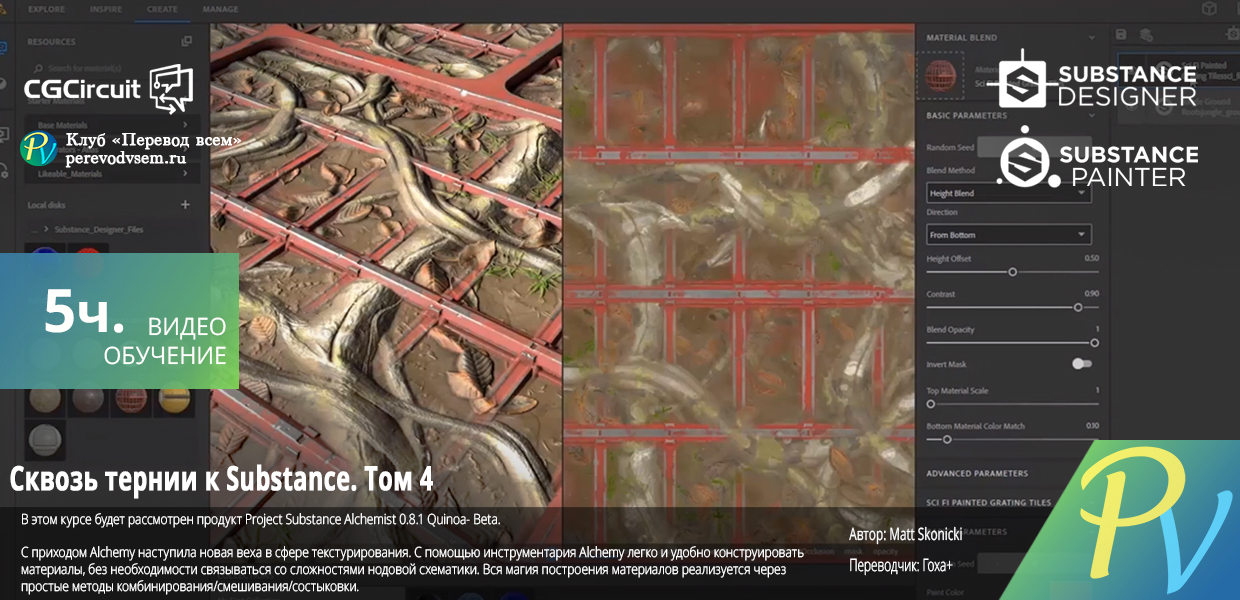This screenshot has width=1240, height=600.
Task: Open the Direction dropdown showing From Bottom
Action: click(x=1009, y=235)
